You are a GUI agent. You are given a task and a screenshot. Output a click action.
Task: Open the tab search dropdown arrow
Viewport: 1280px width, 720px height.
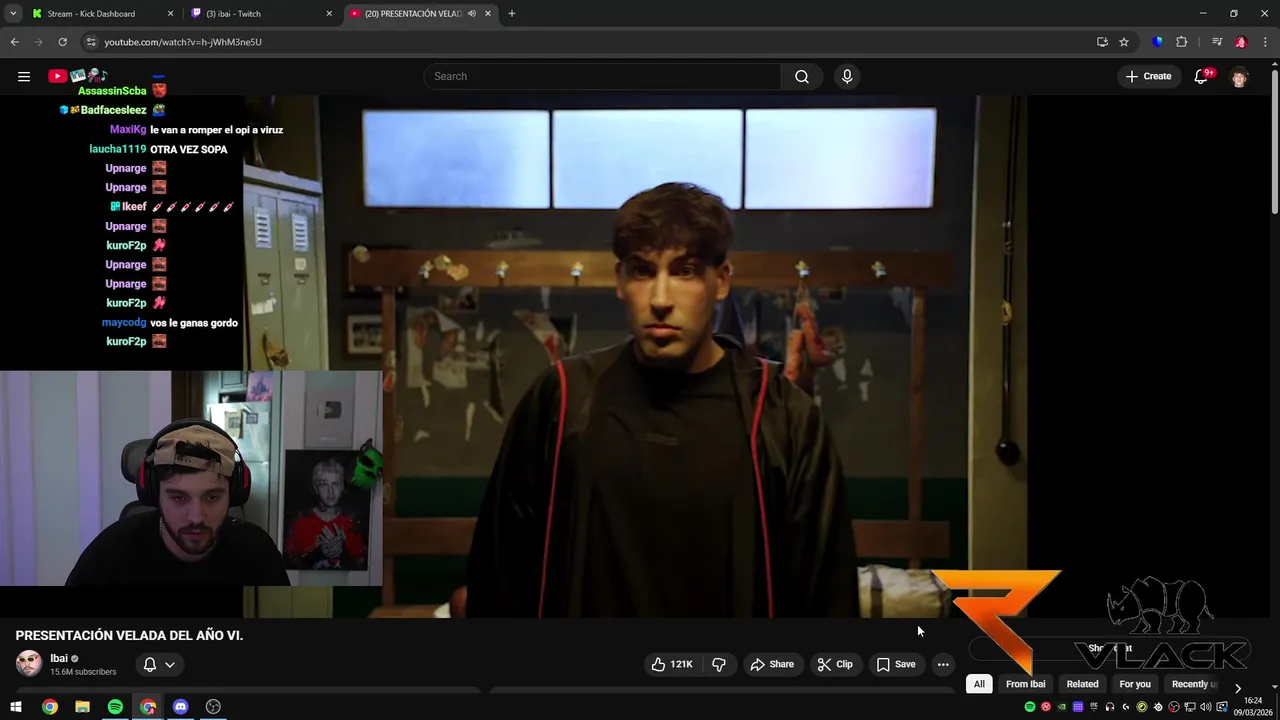[x=13, y=14]
